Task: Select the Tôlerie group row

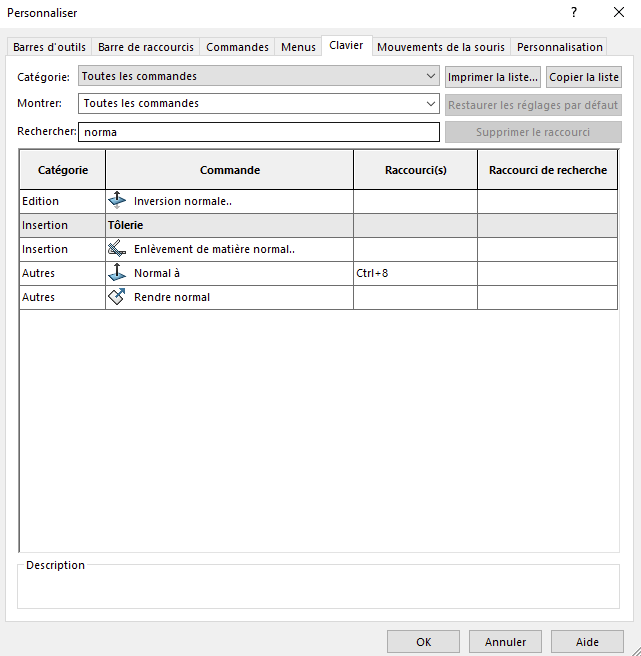Action: (318, 225)
